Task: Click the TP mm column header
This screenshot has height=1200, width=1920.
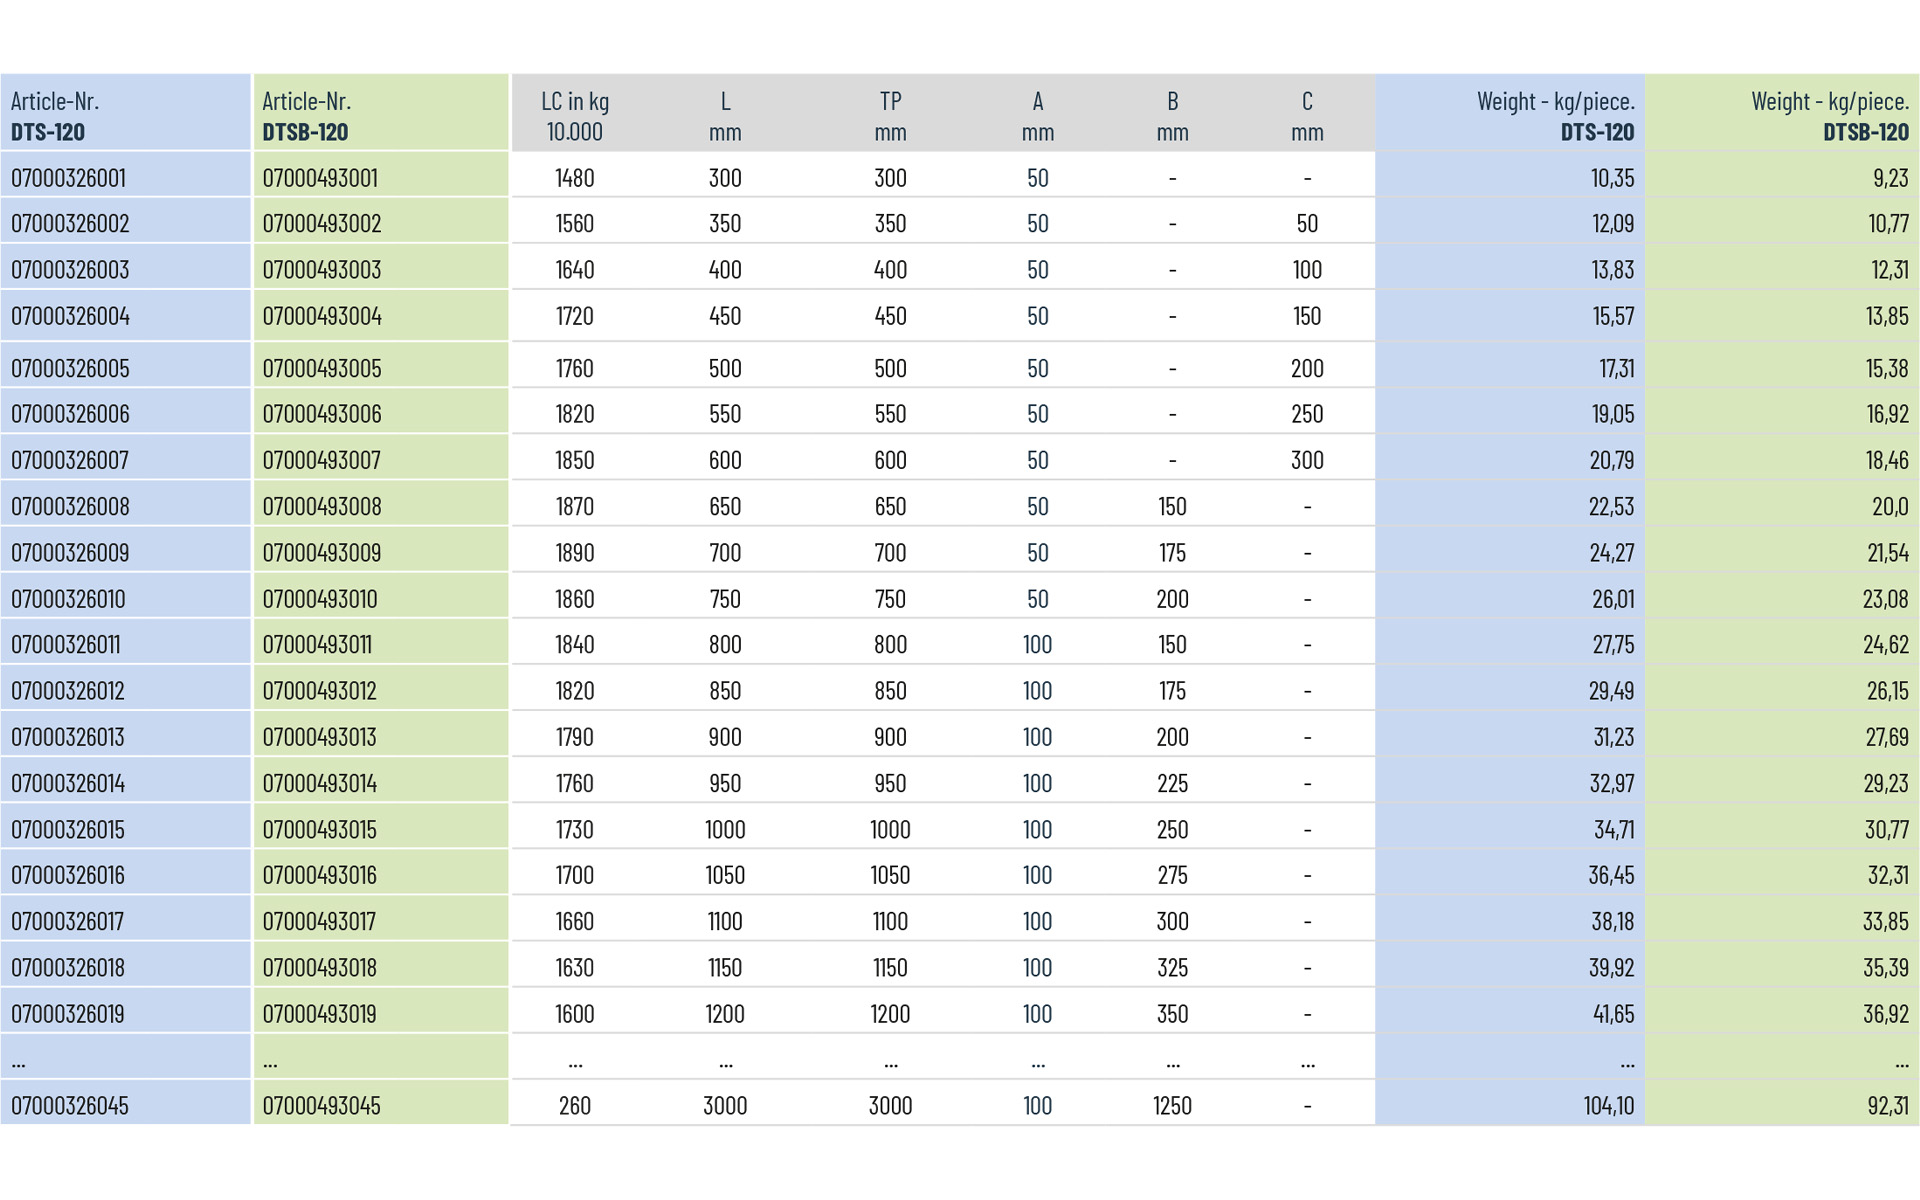Action: (890, 116)
